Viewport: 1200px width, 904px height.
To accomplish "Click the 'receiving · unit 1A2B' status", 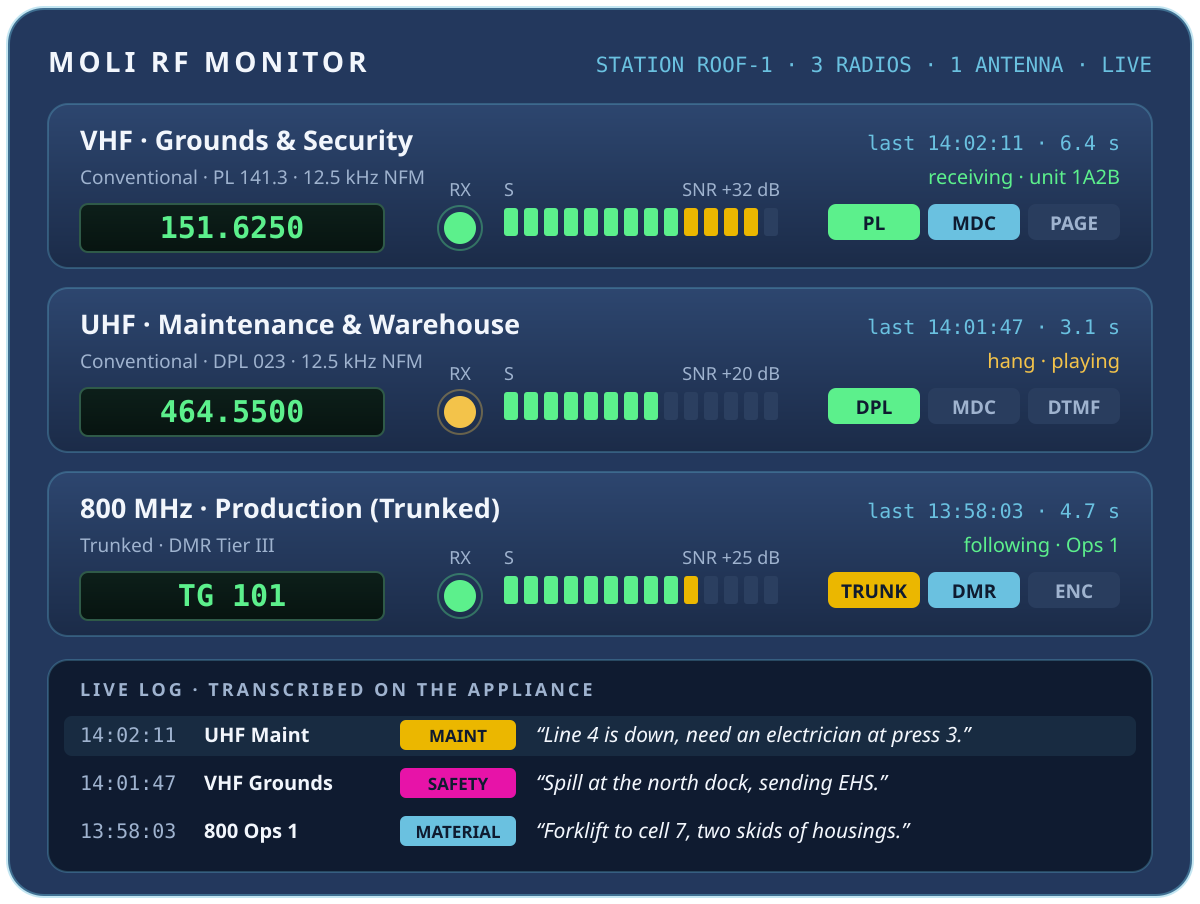I will 1024,177.
